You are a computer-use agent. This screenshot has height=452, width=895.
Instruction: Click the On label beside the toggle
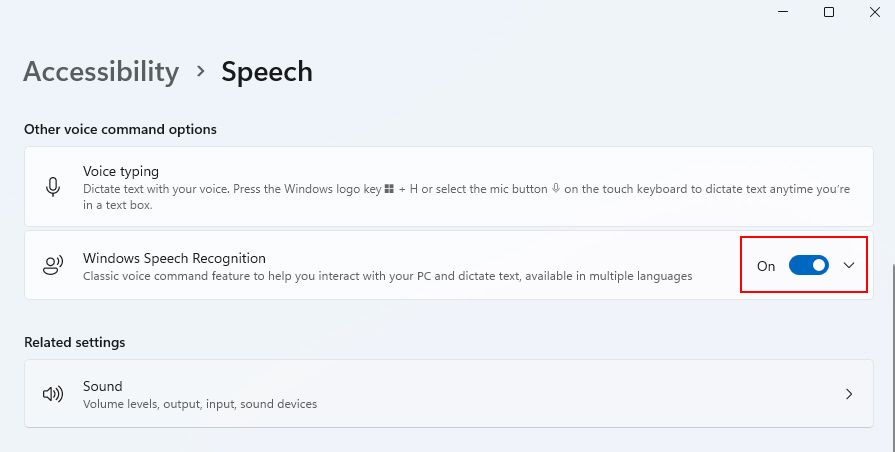pyautogui.click(x=766, y=266)
